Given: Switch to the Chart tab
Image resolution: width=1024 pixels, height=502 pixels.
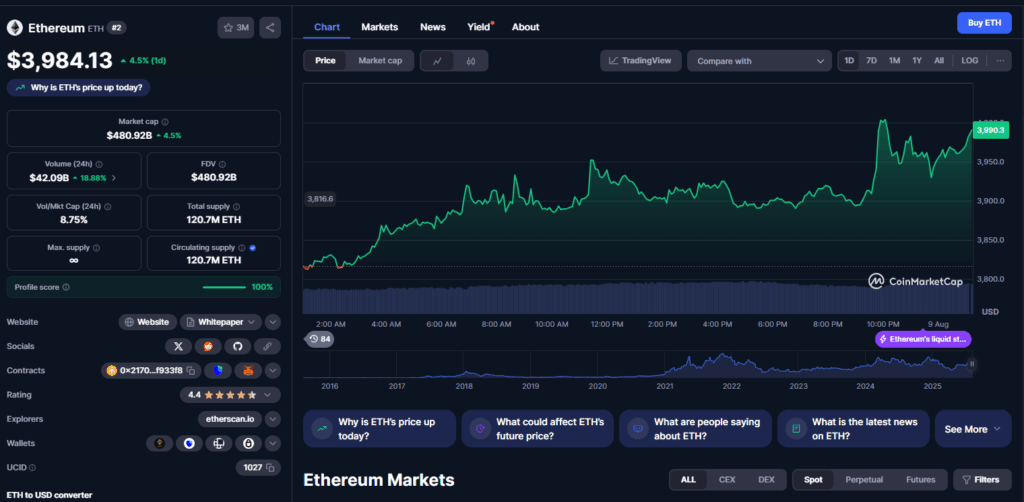Looking at the screenshot, I should pos(327,27).
